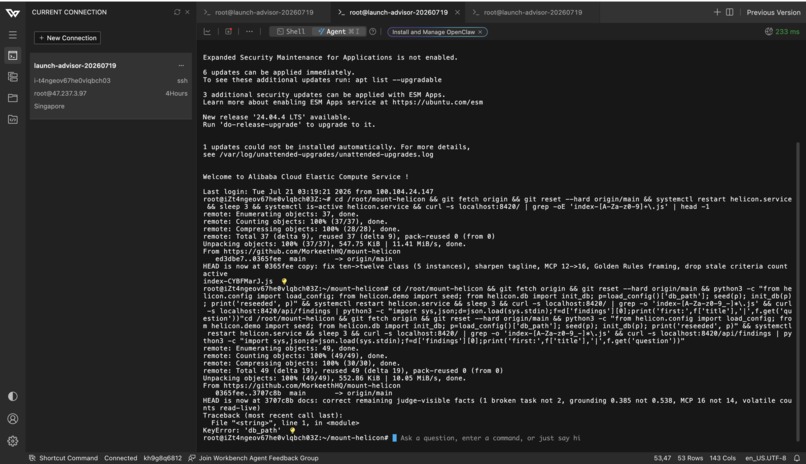Open Shortcut Command in status bar
The width and height of the screenshot is (806, 464).
[64, 458]
